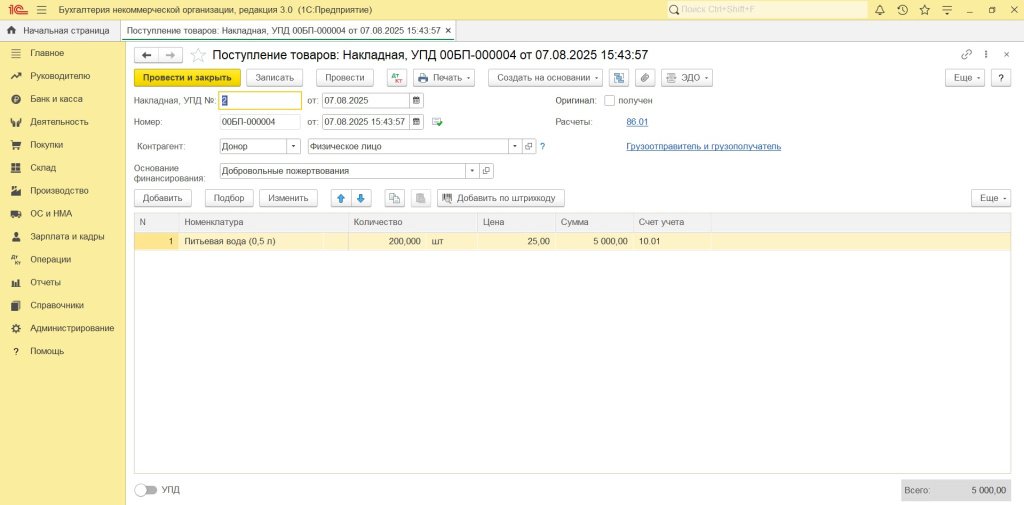
Task: Move the row down with blue arrow
Action: point(362,198)
